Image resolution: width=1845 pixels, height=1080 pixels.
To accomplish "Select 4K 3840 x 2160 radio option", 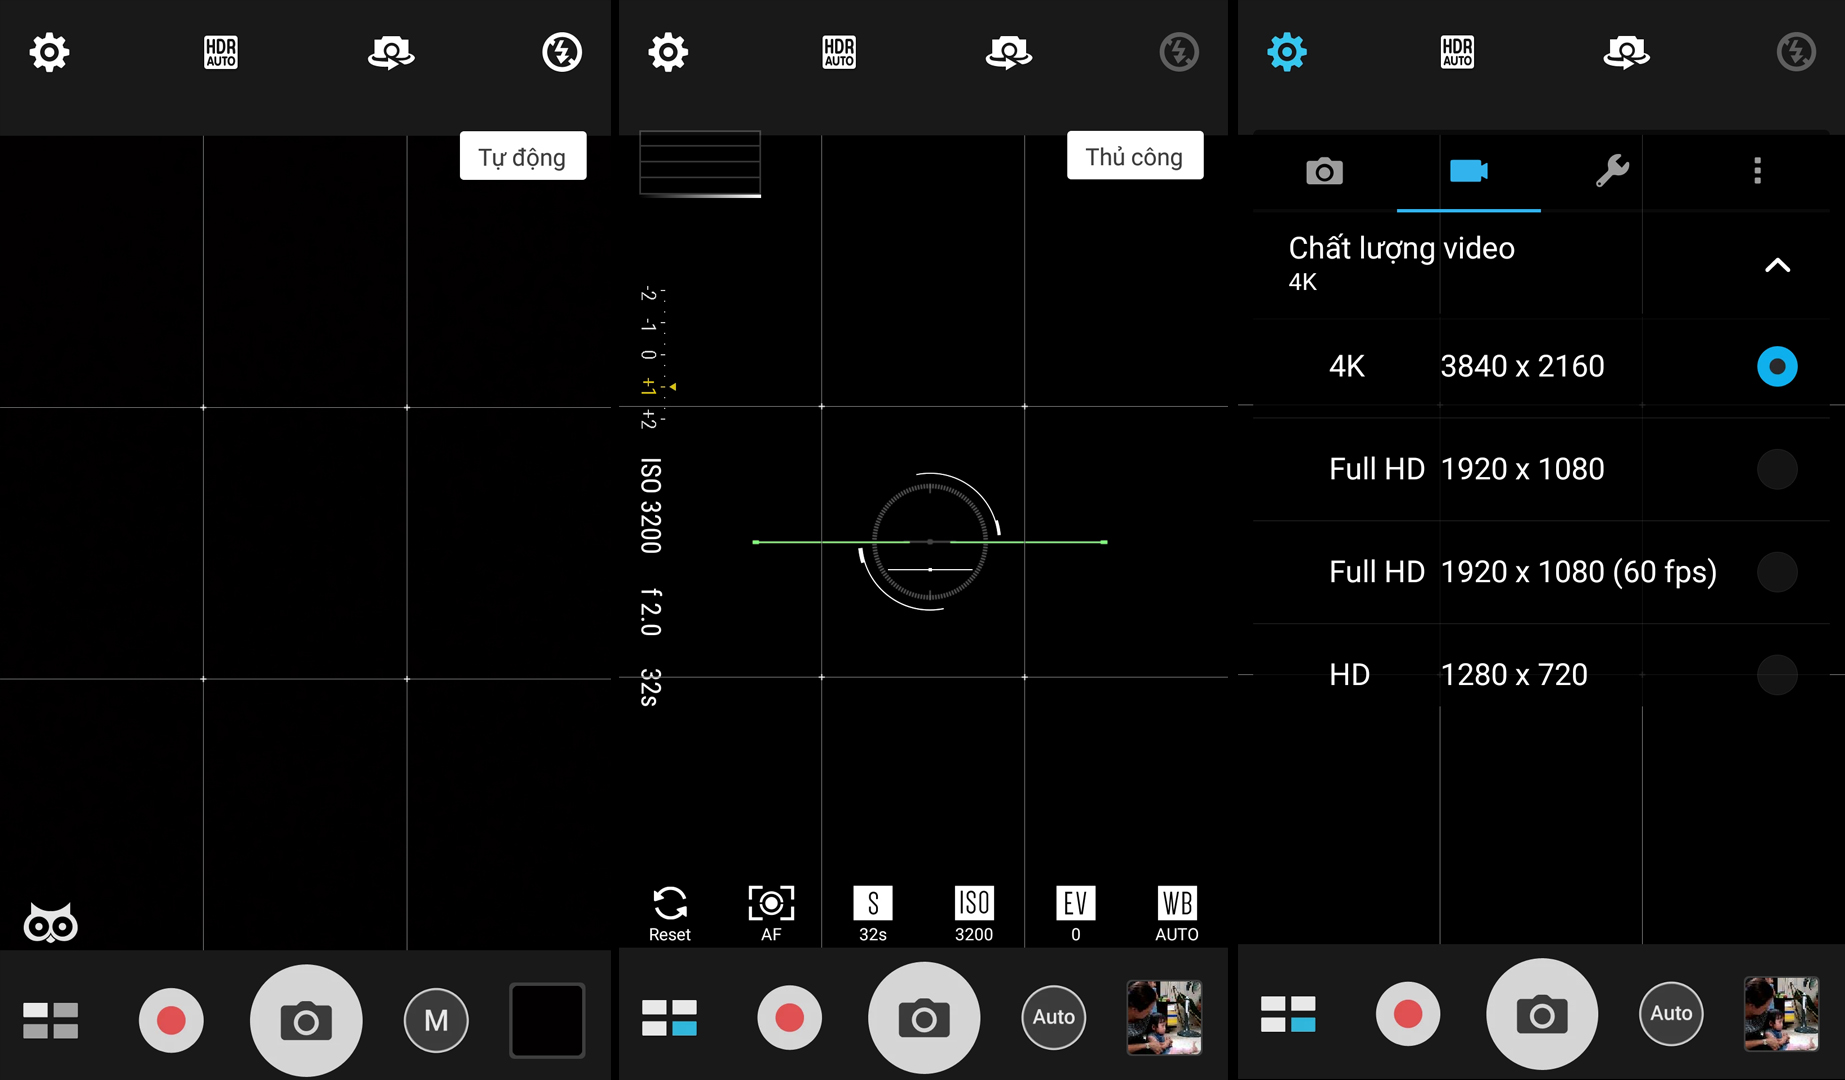I will (x=1776, y=366).
